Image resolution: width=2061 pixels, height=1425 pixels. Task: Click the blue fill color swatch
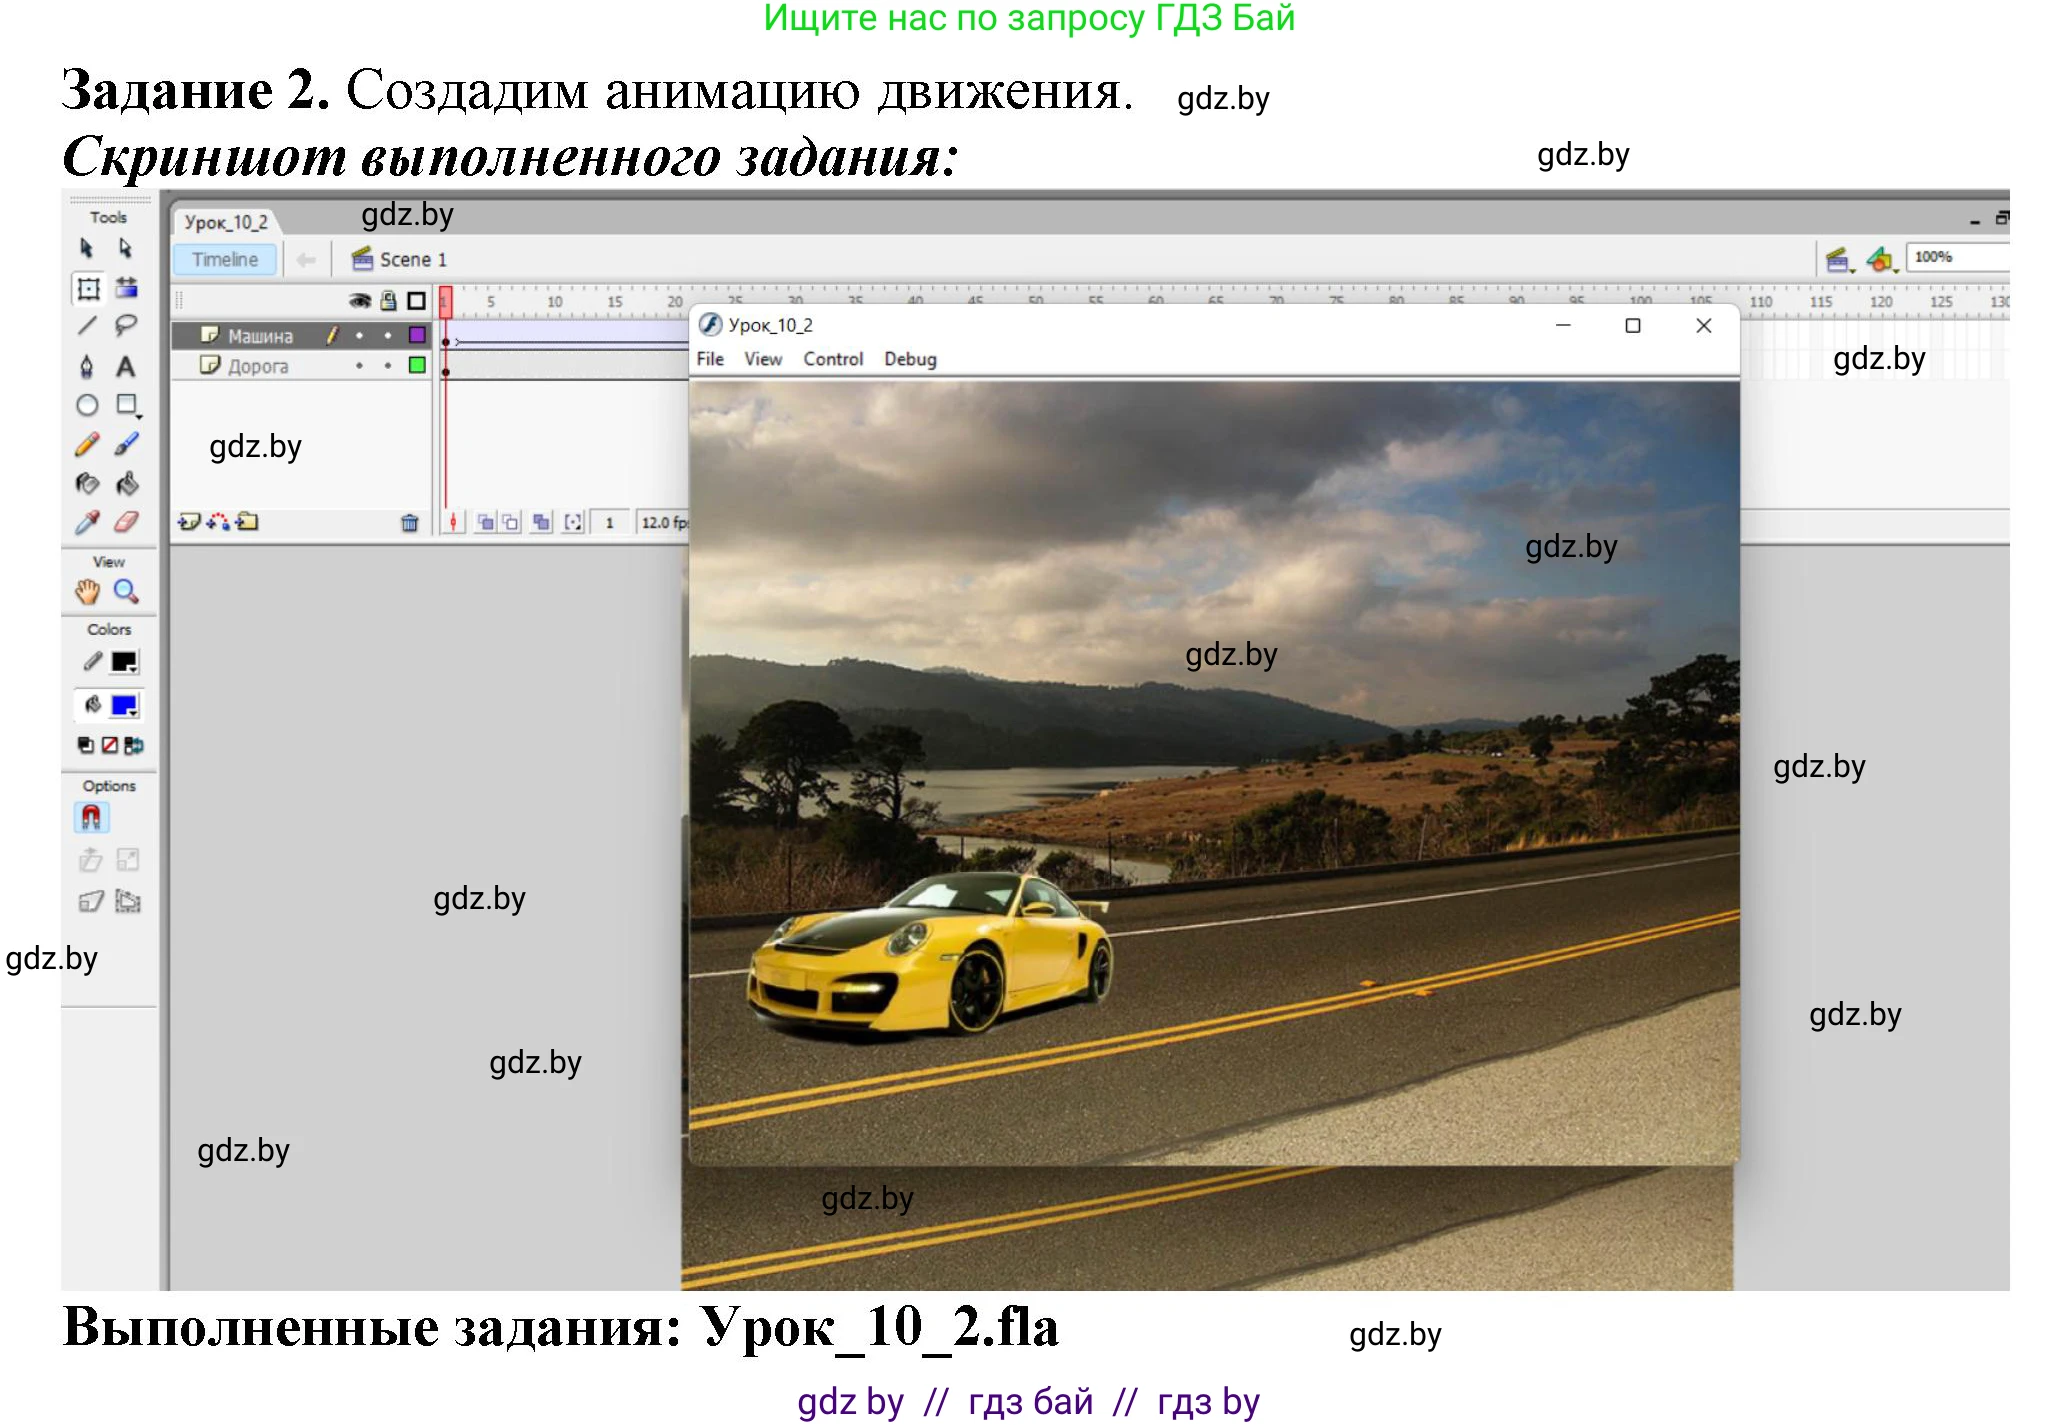[x=124, y=706]
